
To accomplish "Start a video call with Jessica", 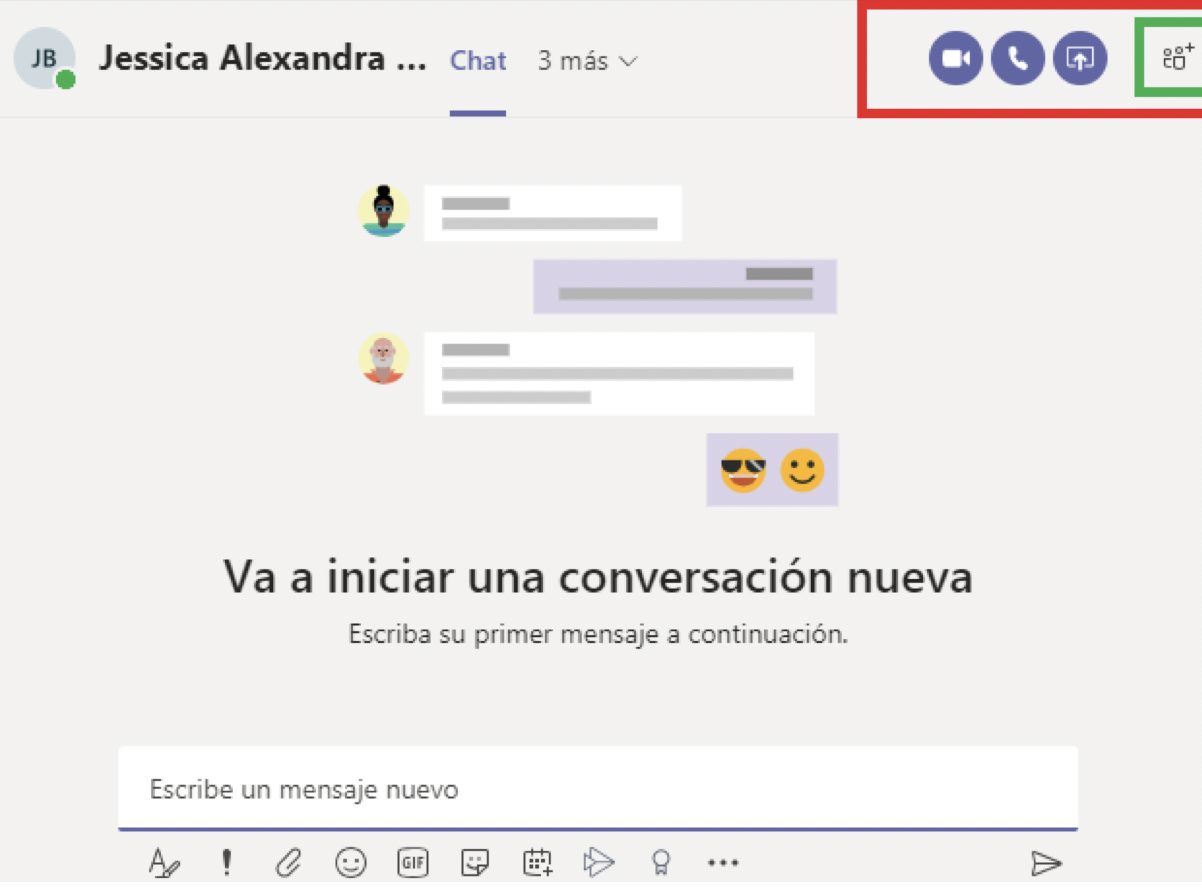I will click(955, 58).
